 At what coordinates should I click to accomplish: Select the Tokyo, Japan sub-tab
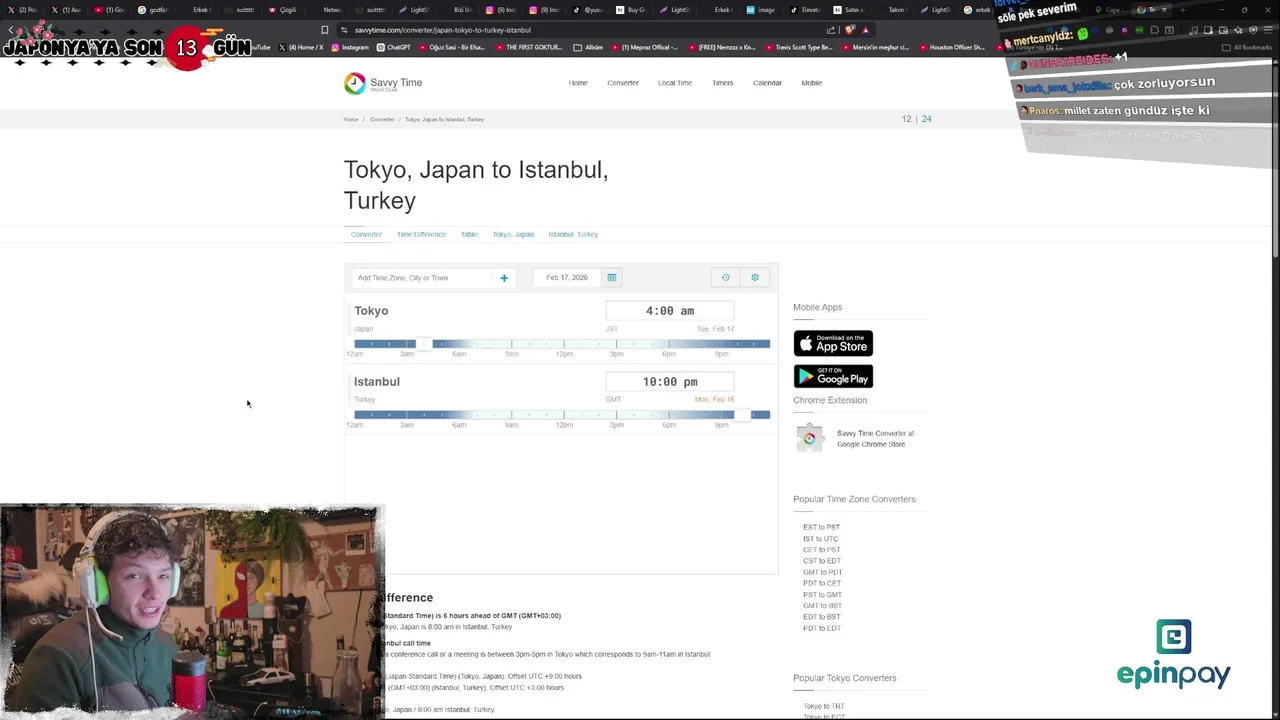pyautogui.click(x=513, y=234)
